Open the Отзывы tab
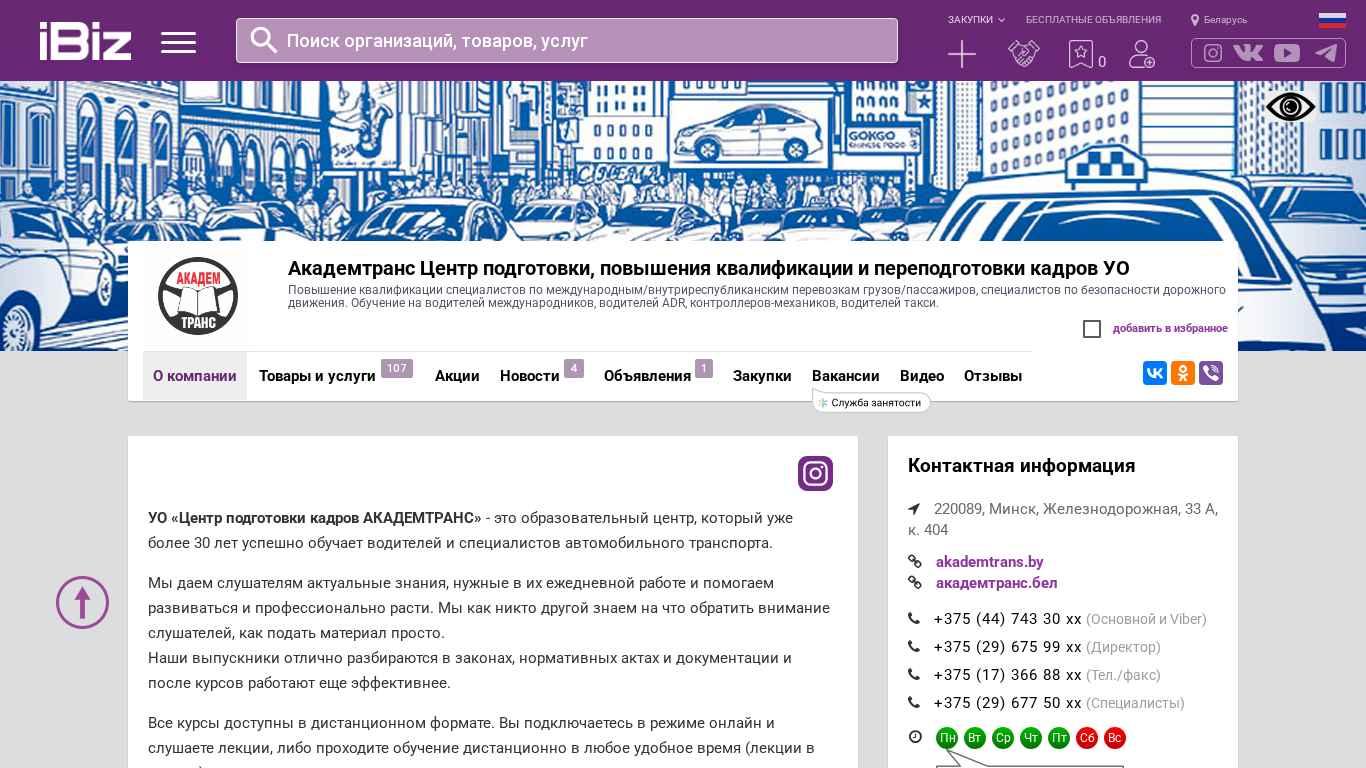 [992, 376]
